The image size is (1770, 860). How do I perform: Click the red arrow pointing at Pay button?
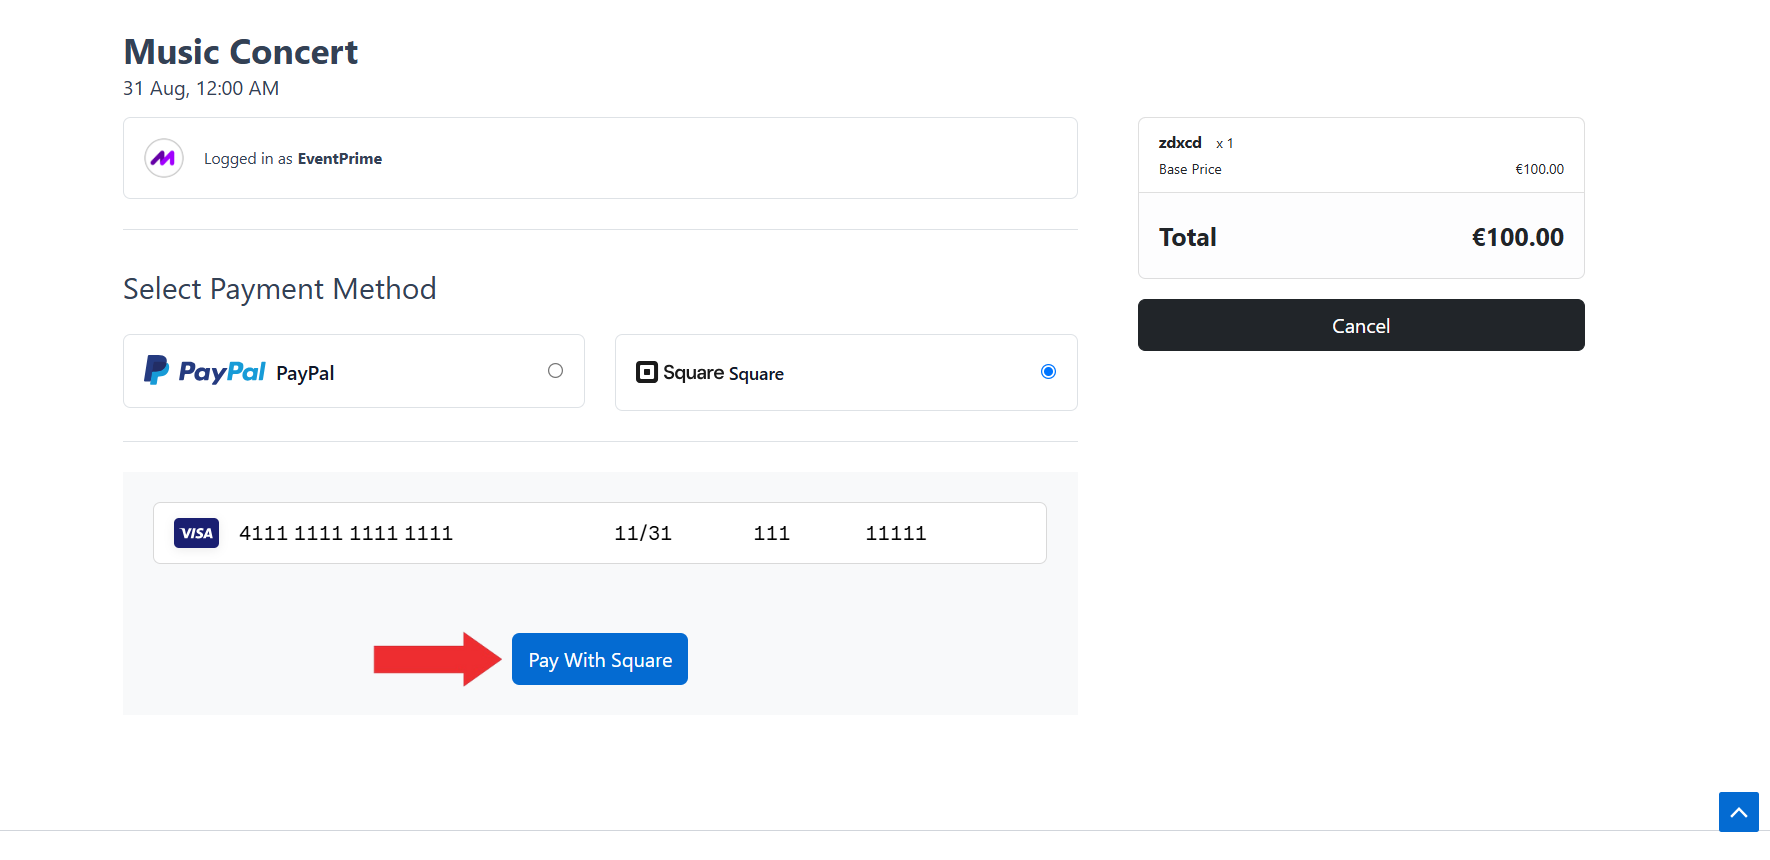click(436, 659)
